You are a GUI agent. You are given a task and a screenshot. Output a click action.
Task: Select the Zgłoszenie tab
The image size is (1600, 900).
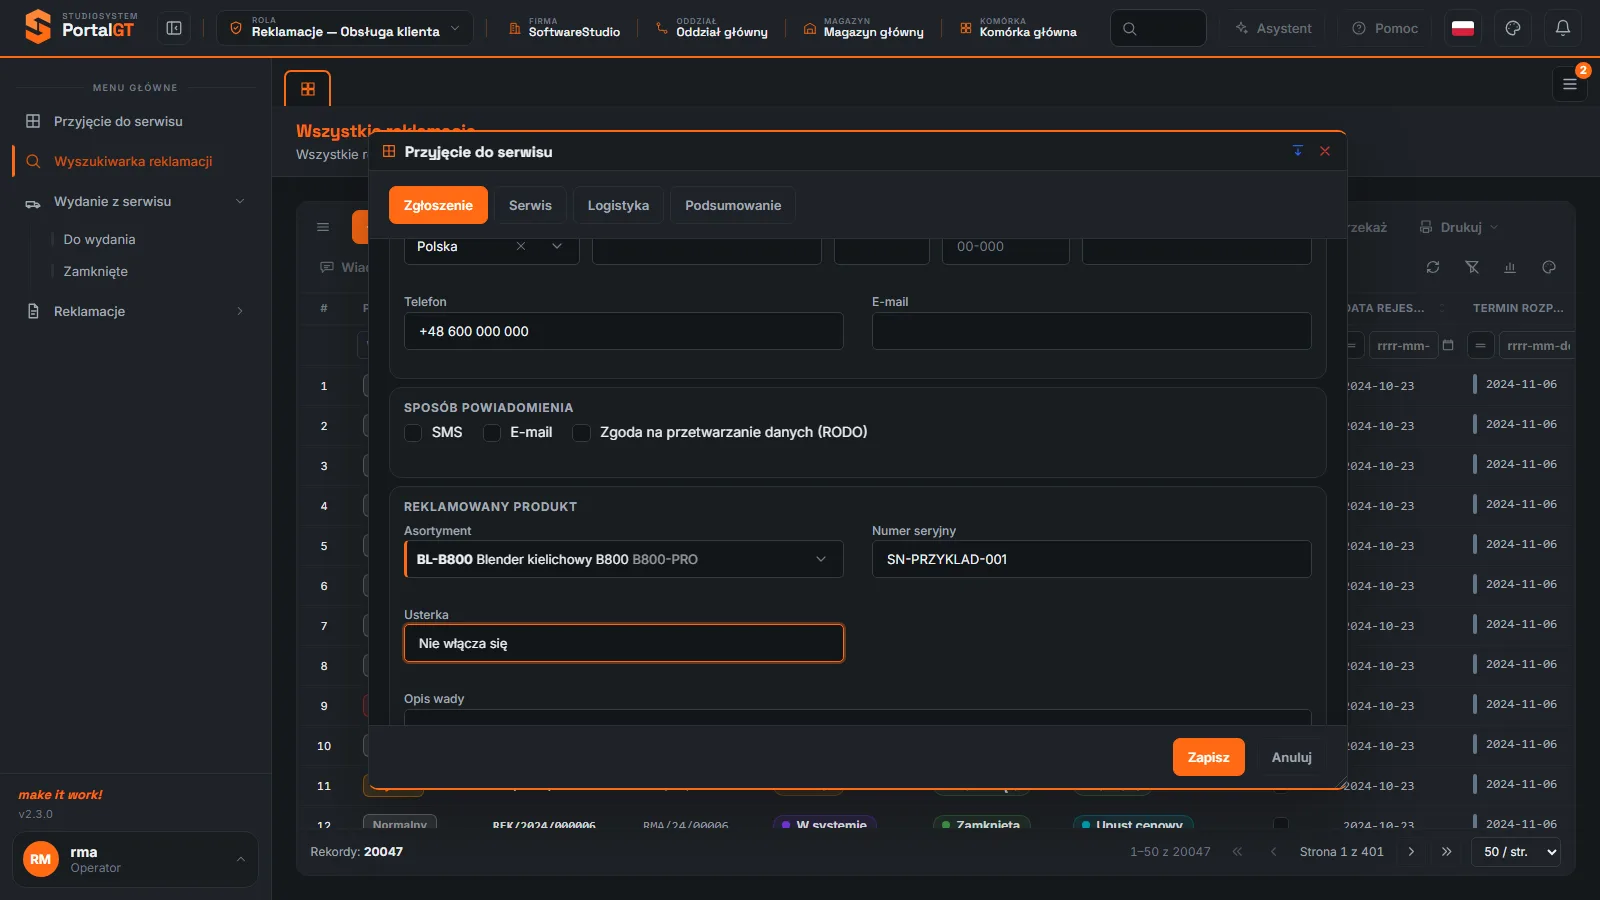coord(438,205)
